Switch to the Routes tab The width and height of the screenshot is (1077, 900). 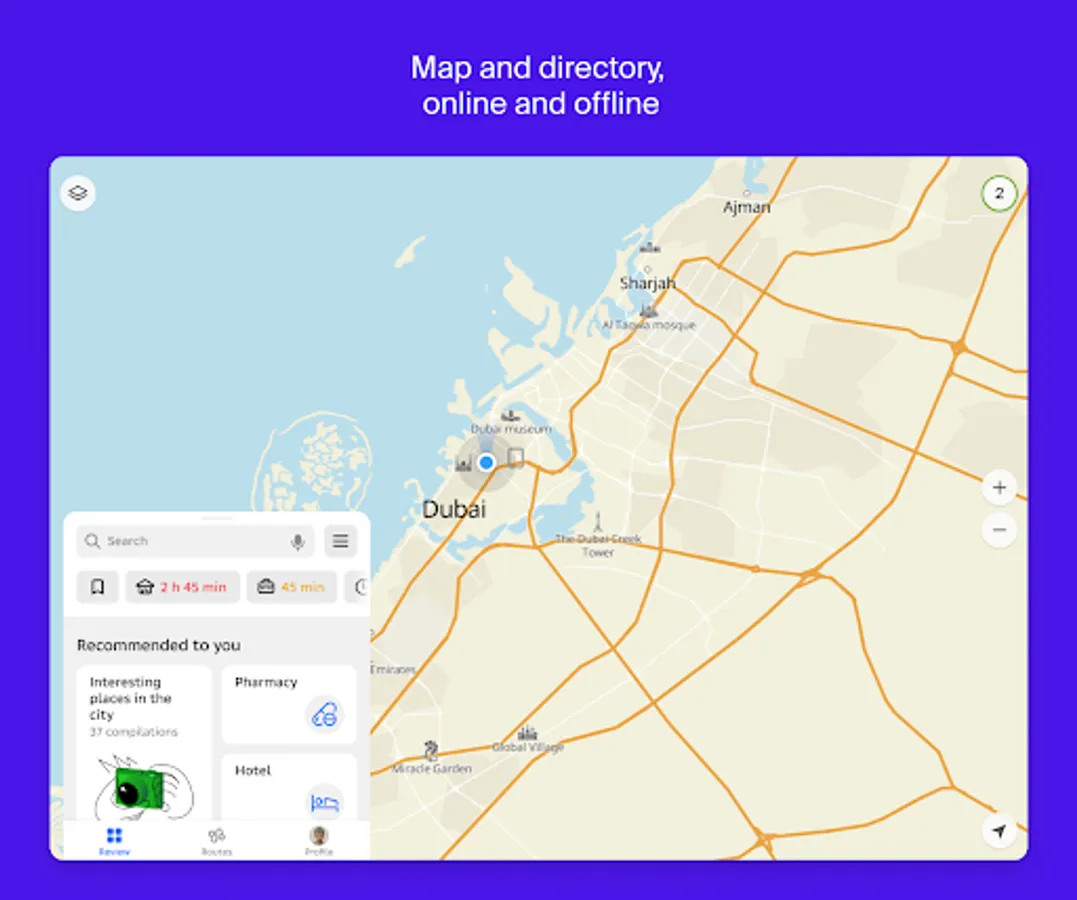coord(216,841)
